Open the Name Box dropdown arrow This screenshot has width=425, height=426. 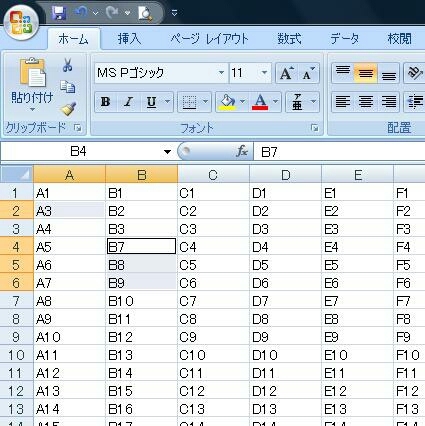coord(167,152)
